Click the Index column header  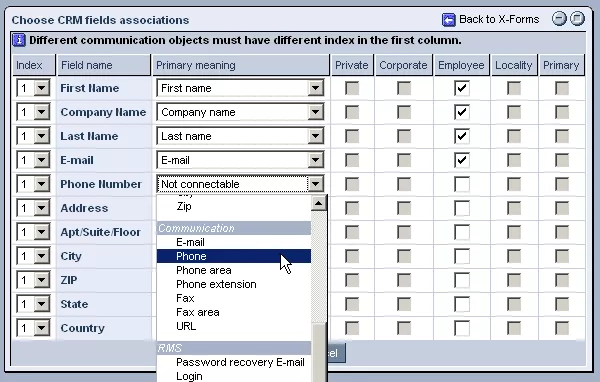tap(34, 65)
